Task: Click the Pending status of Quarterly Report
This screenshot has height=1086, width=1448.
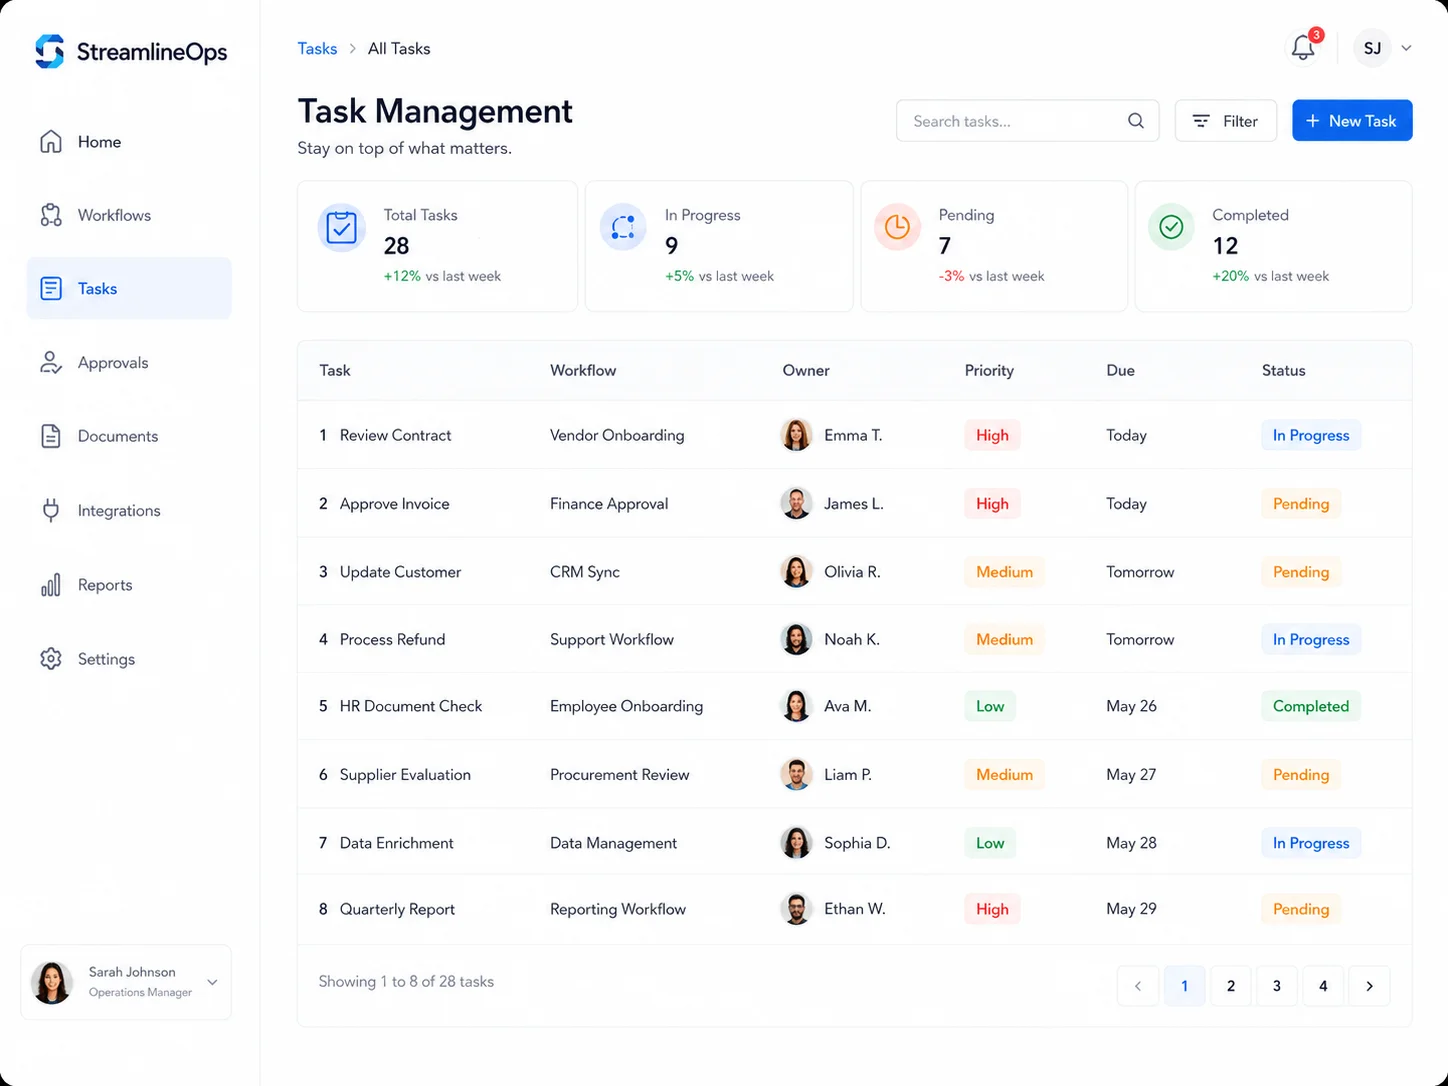Action: point(1301,909)
